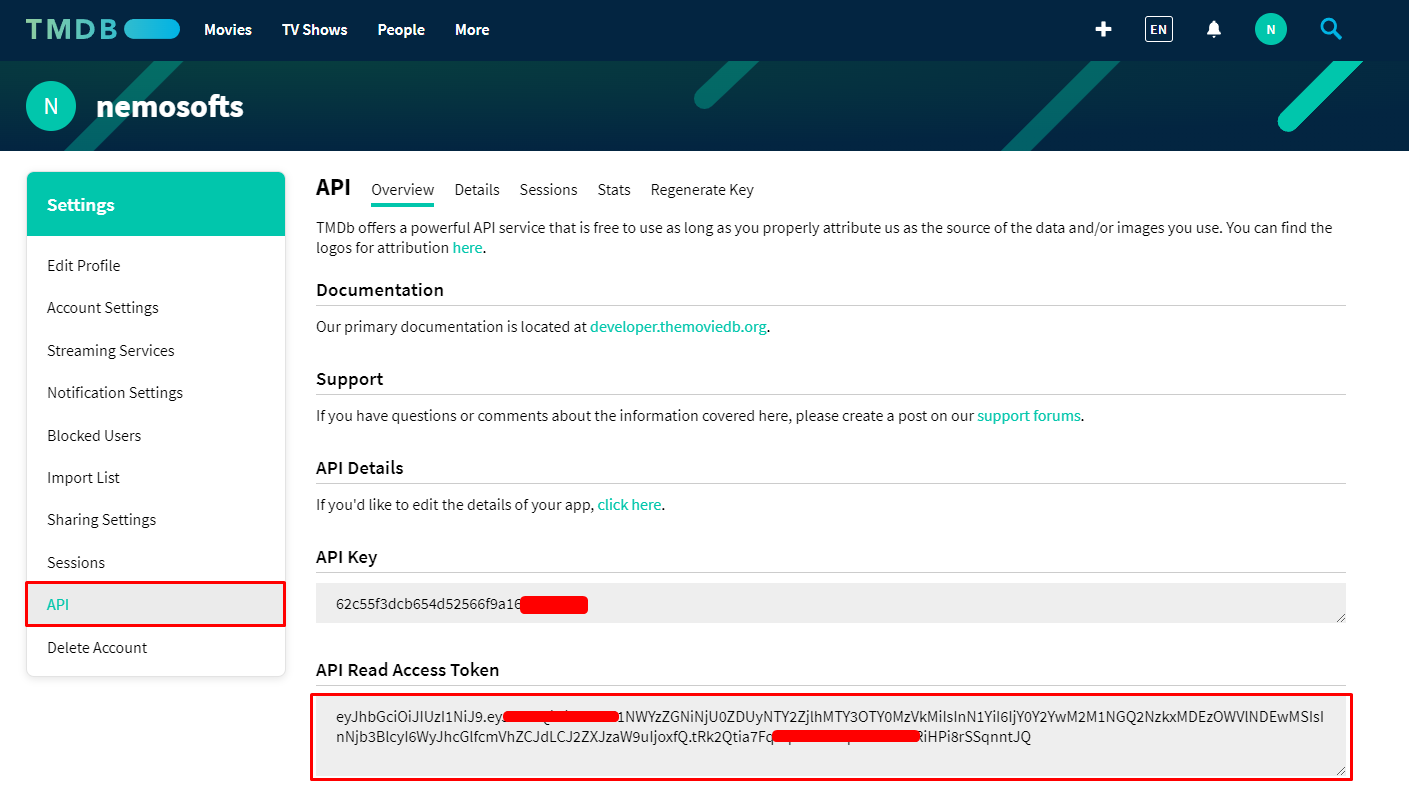Switch to the Sessions tab
This screenshot has height=793, width=1409.
tap(548, 190)
